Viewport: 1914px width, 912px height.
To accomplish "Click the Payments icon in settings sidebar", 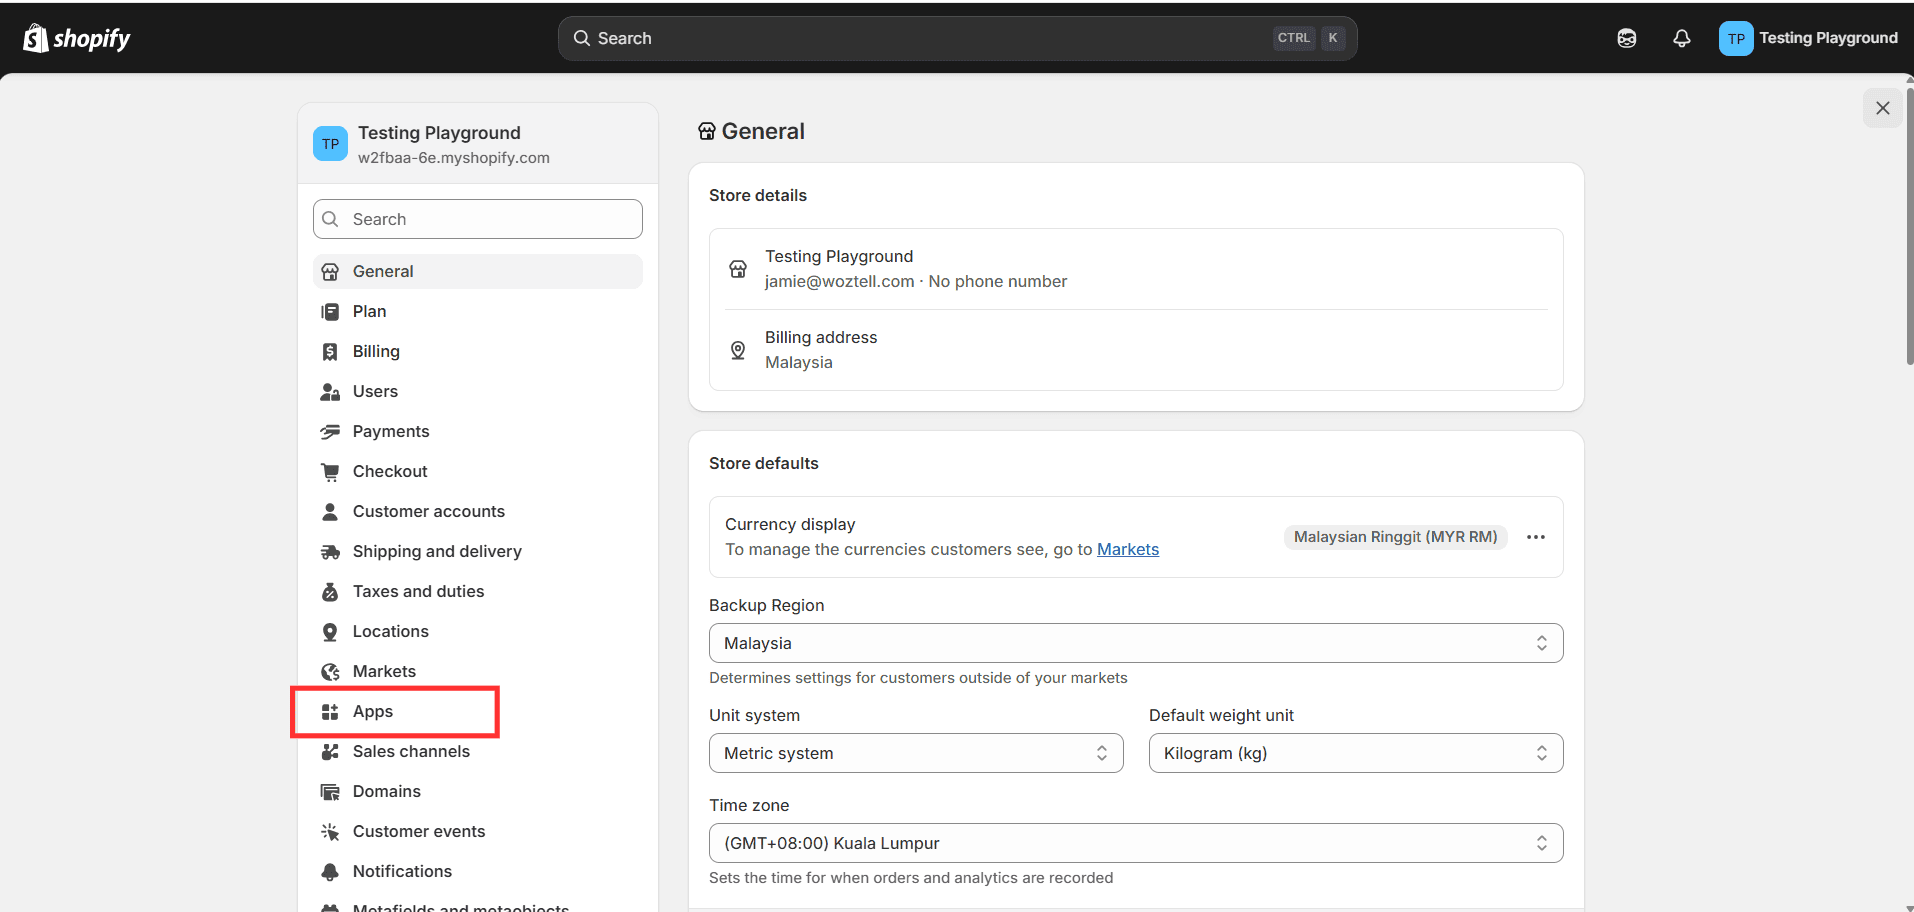I will point(330,432).
